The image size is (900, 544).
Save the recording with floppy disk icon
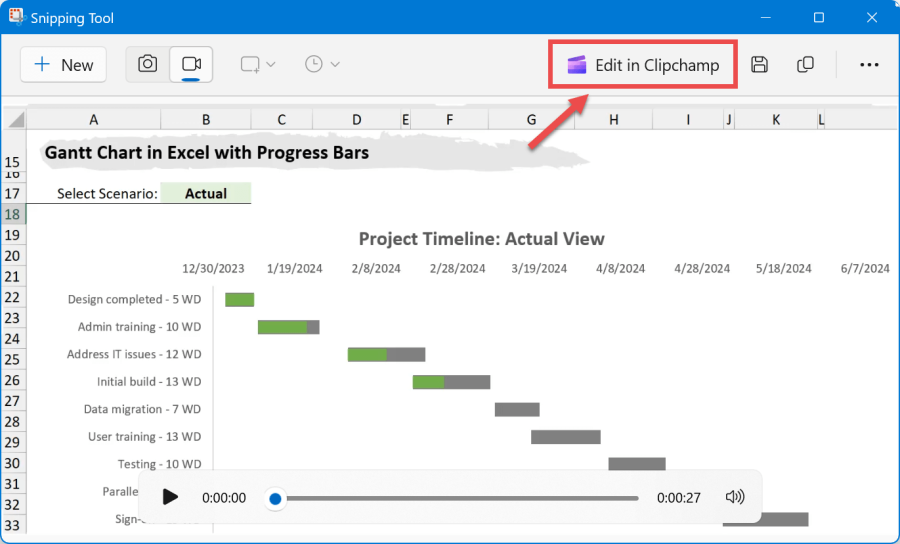(x=759, y=64)
